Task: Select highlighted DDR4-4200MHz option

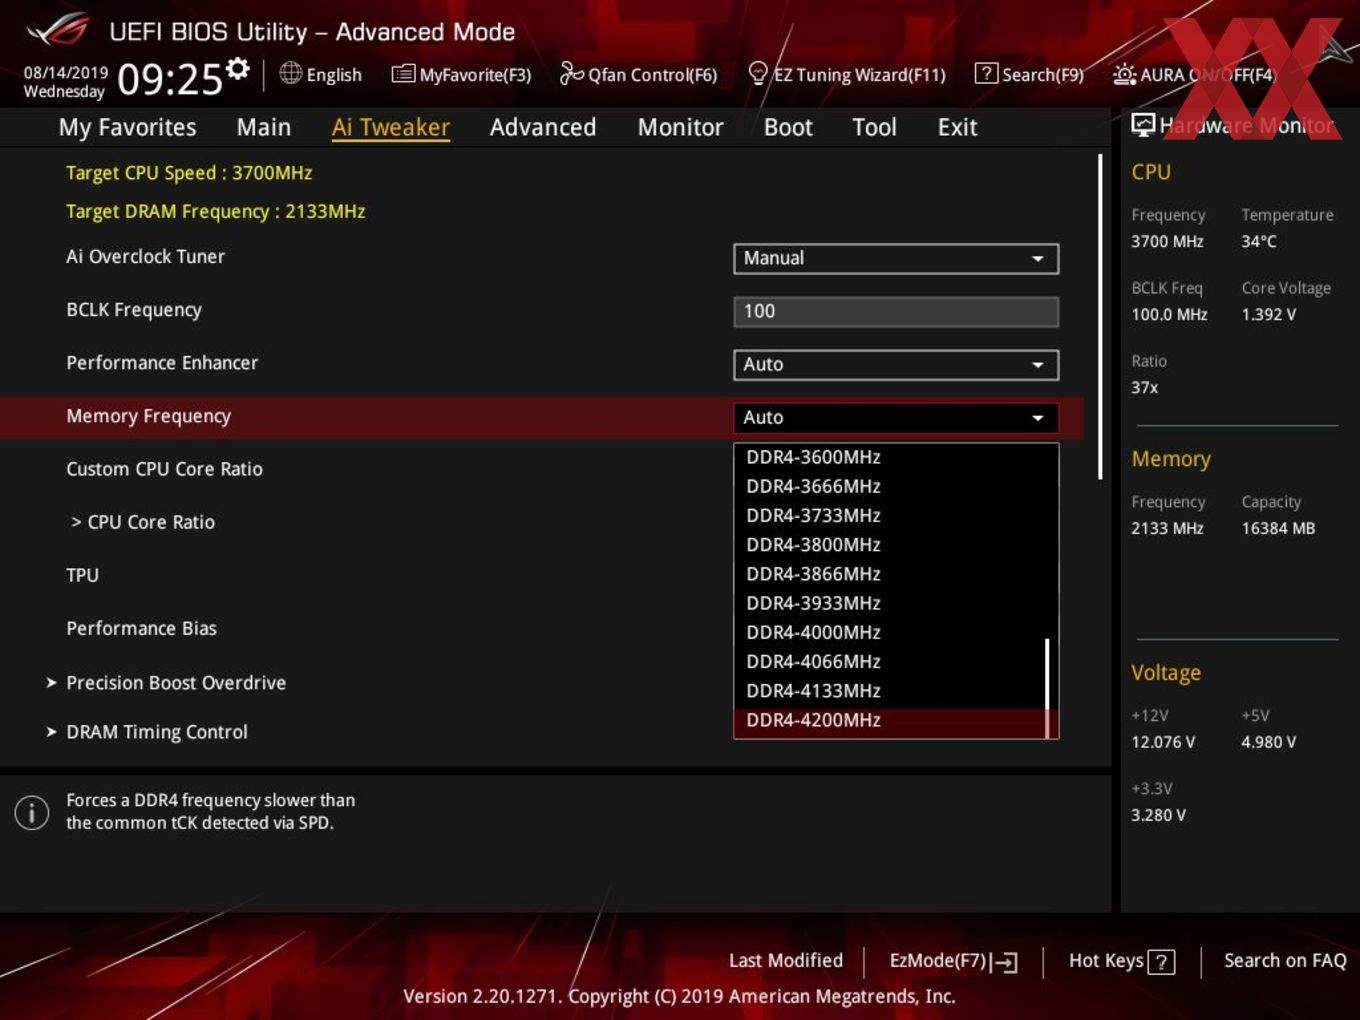Action: click(895, 721)
